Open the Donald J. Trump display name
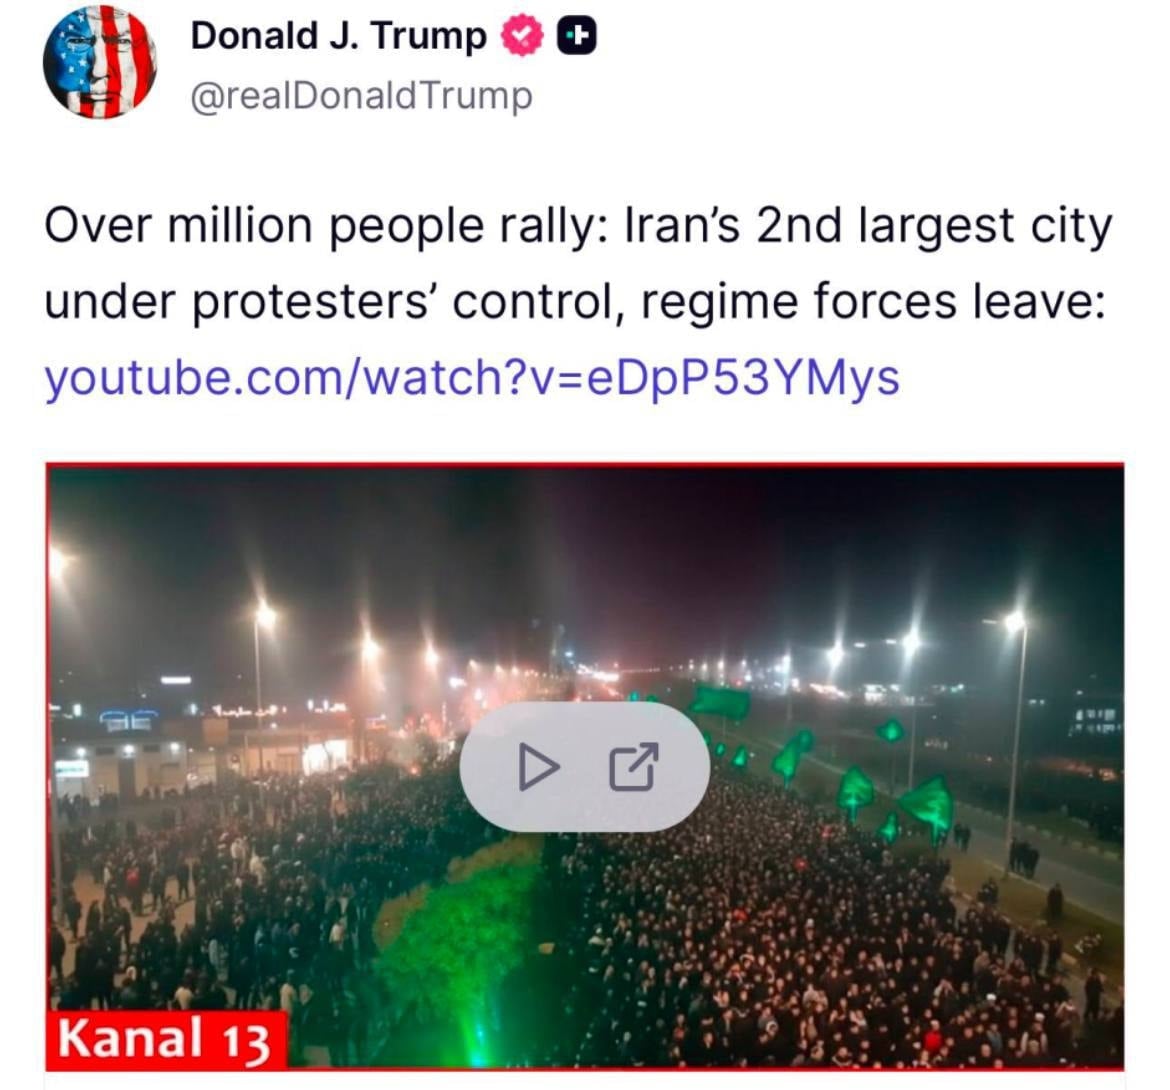The image size is (1170, 1090). 338,36
